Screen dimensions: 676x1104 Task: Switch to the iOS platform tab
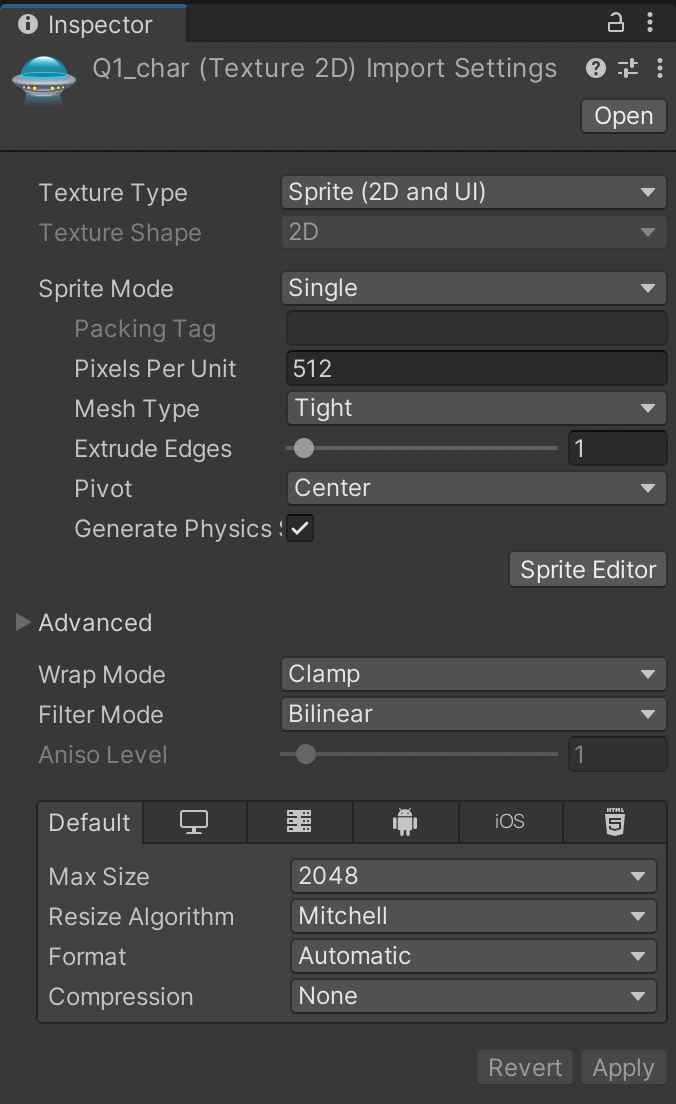click(x=509, y=822)
